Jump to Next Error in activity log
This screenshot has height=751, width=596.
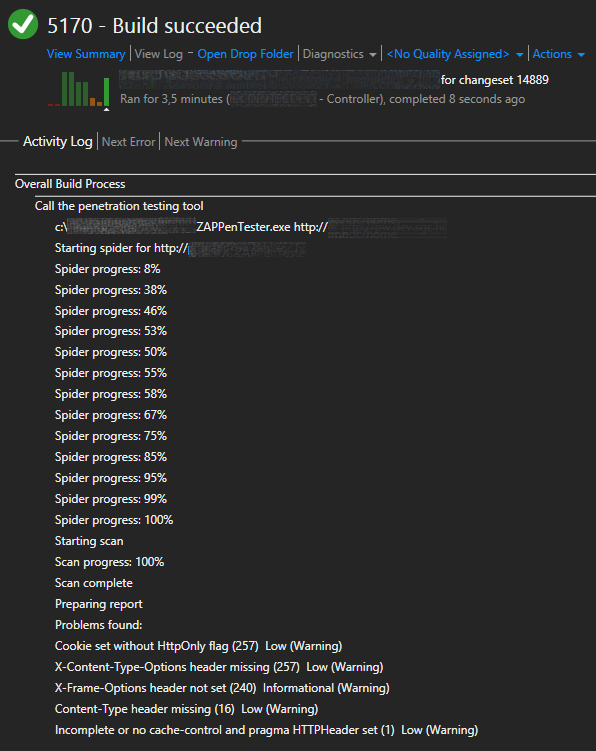click(128, 142)
